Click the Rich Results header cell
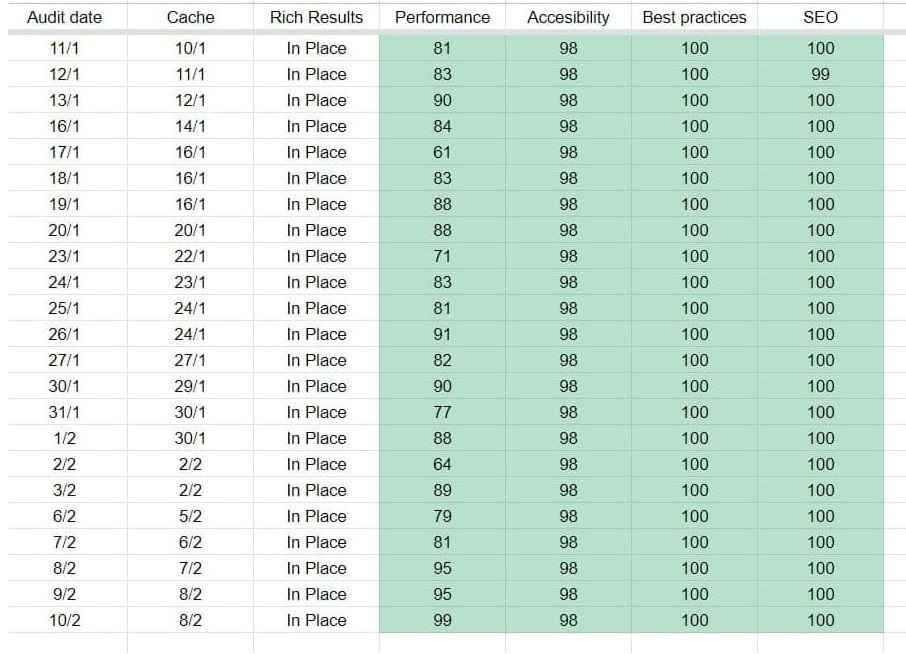The height and width of the screenshot is (654, 906). 316,17
